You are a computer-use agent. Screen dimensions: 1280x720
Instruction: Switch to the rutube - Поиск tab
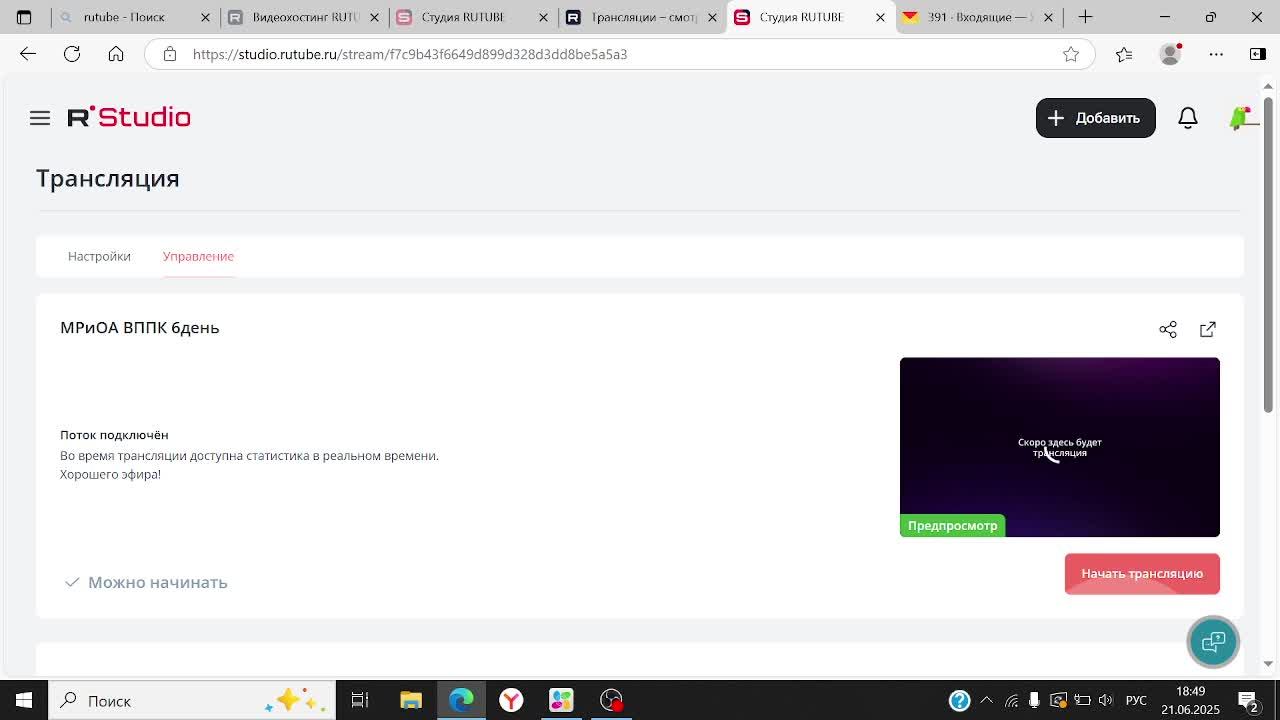pyautogui.click(x=125, y=17)
